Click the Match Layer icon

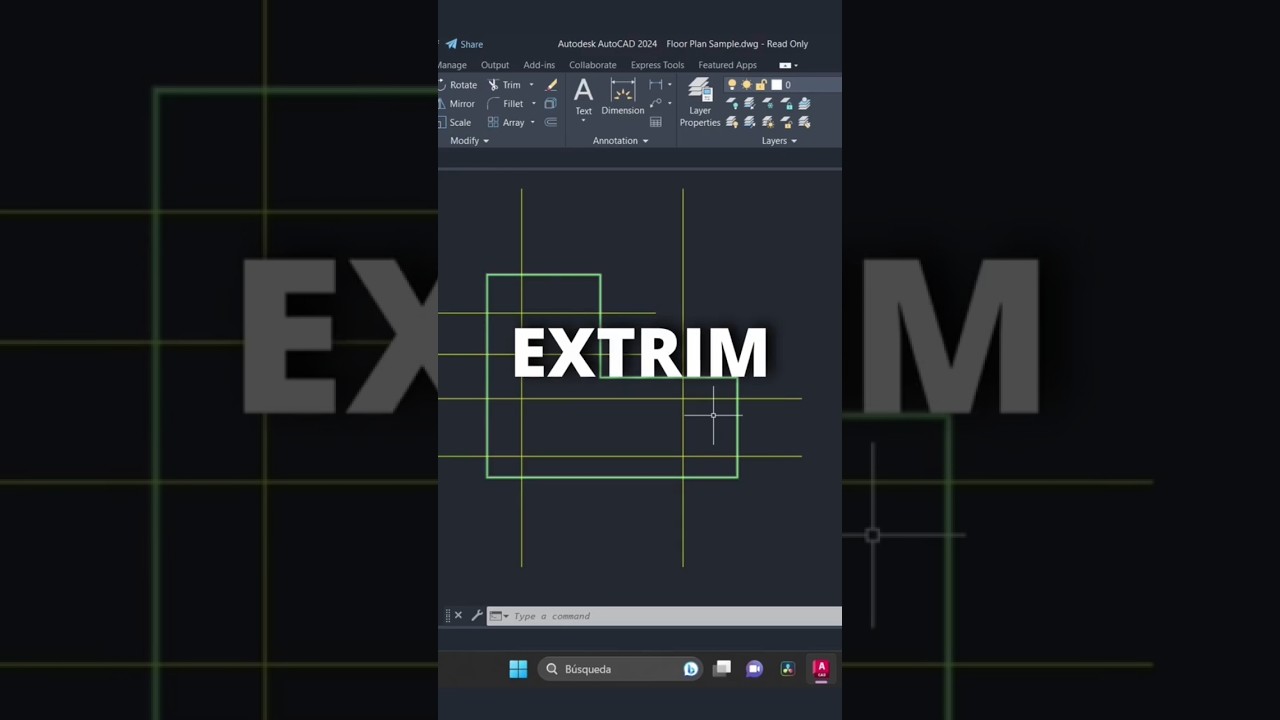tap(804, 122)
